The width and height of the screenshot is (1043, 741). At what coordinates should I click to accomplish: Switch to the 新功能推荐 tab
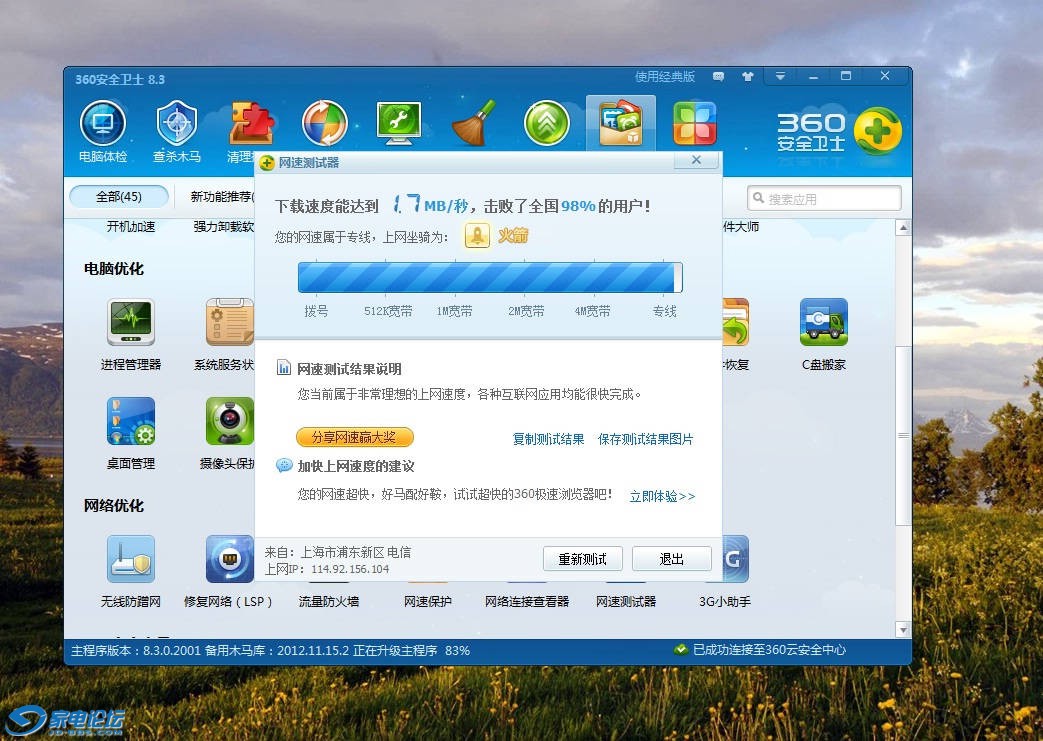point(222,197)
